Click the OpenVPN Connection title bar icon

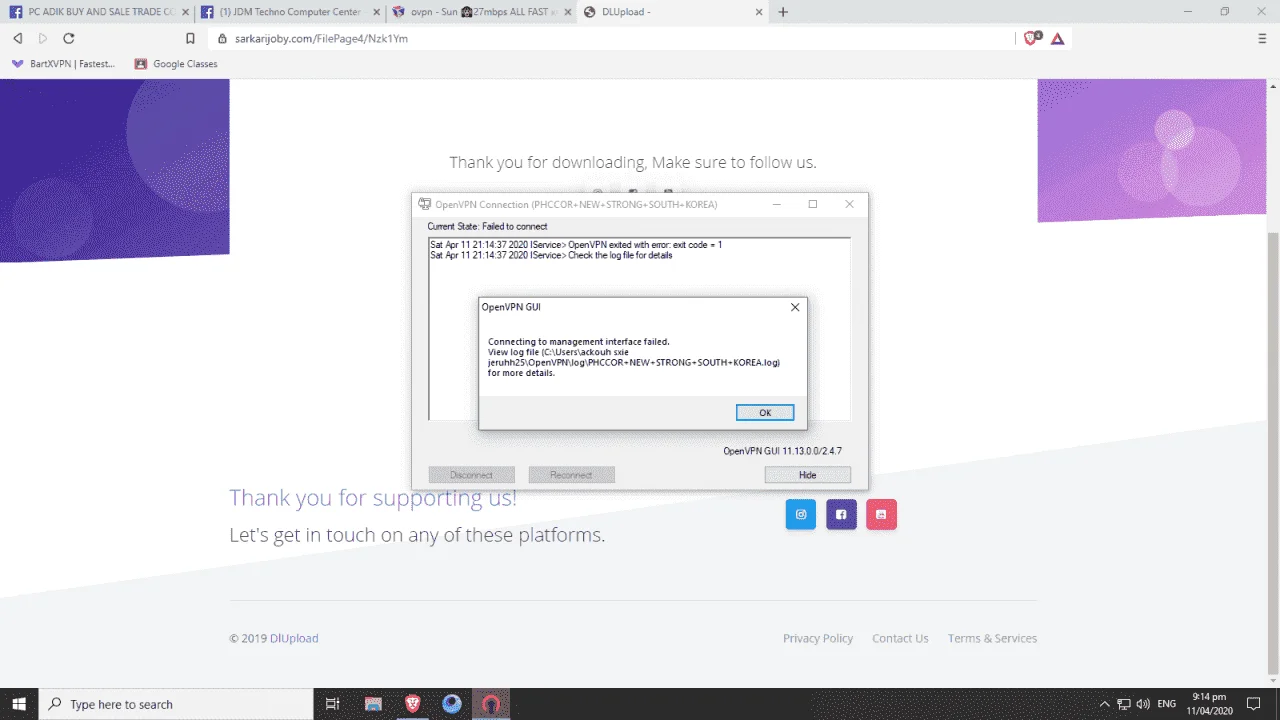425,204
